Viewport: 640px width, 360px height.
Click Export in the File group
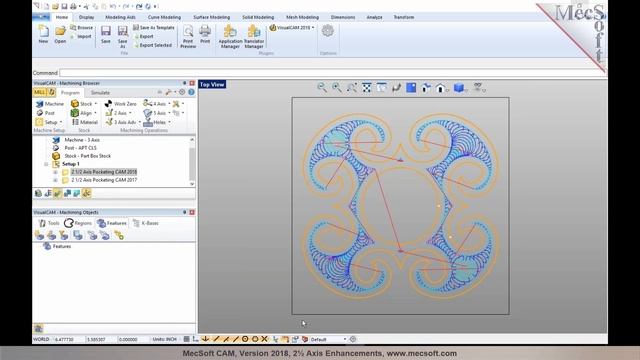click(x=144, y=36)
